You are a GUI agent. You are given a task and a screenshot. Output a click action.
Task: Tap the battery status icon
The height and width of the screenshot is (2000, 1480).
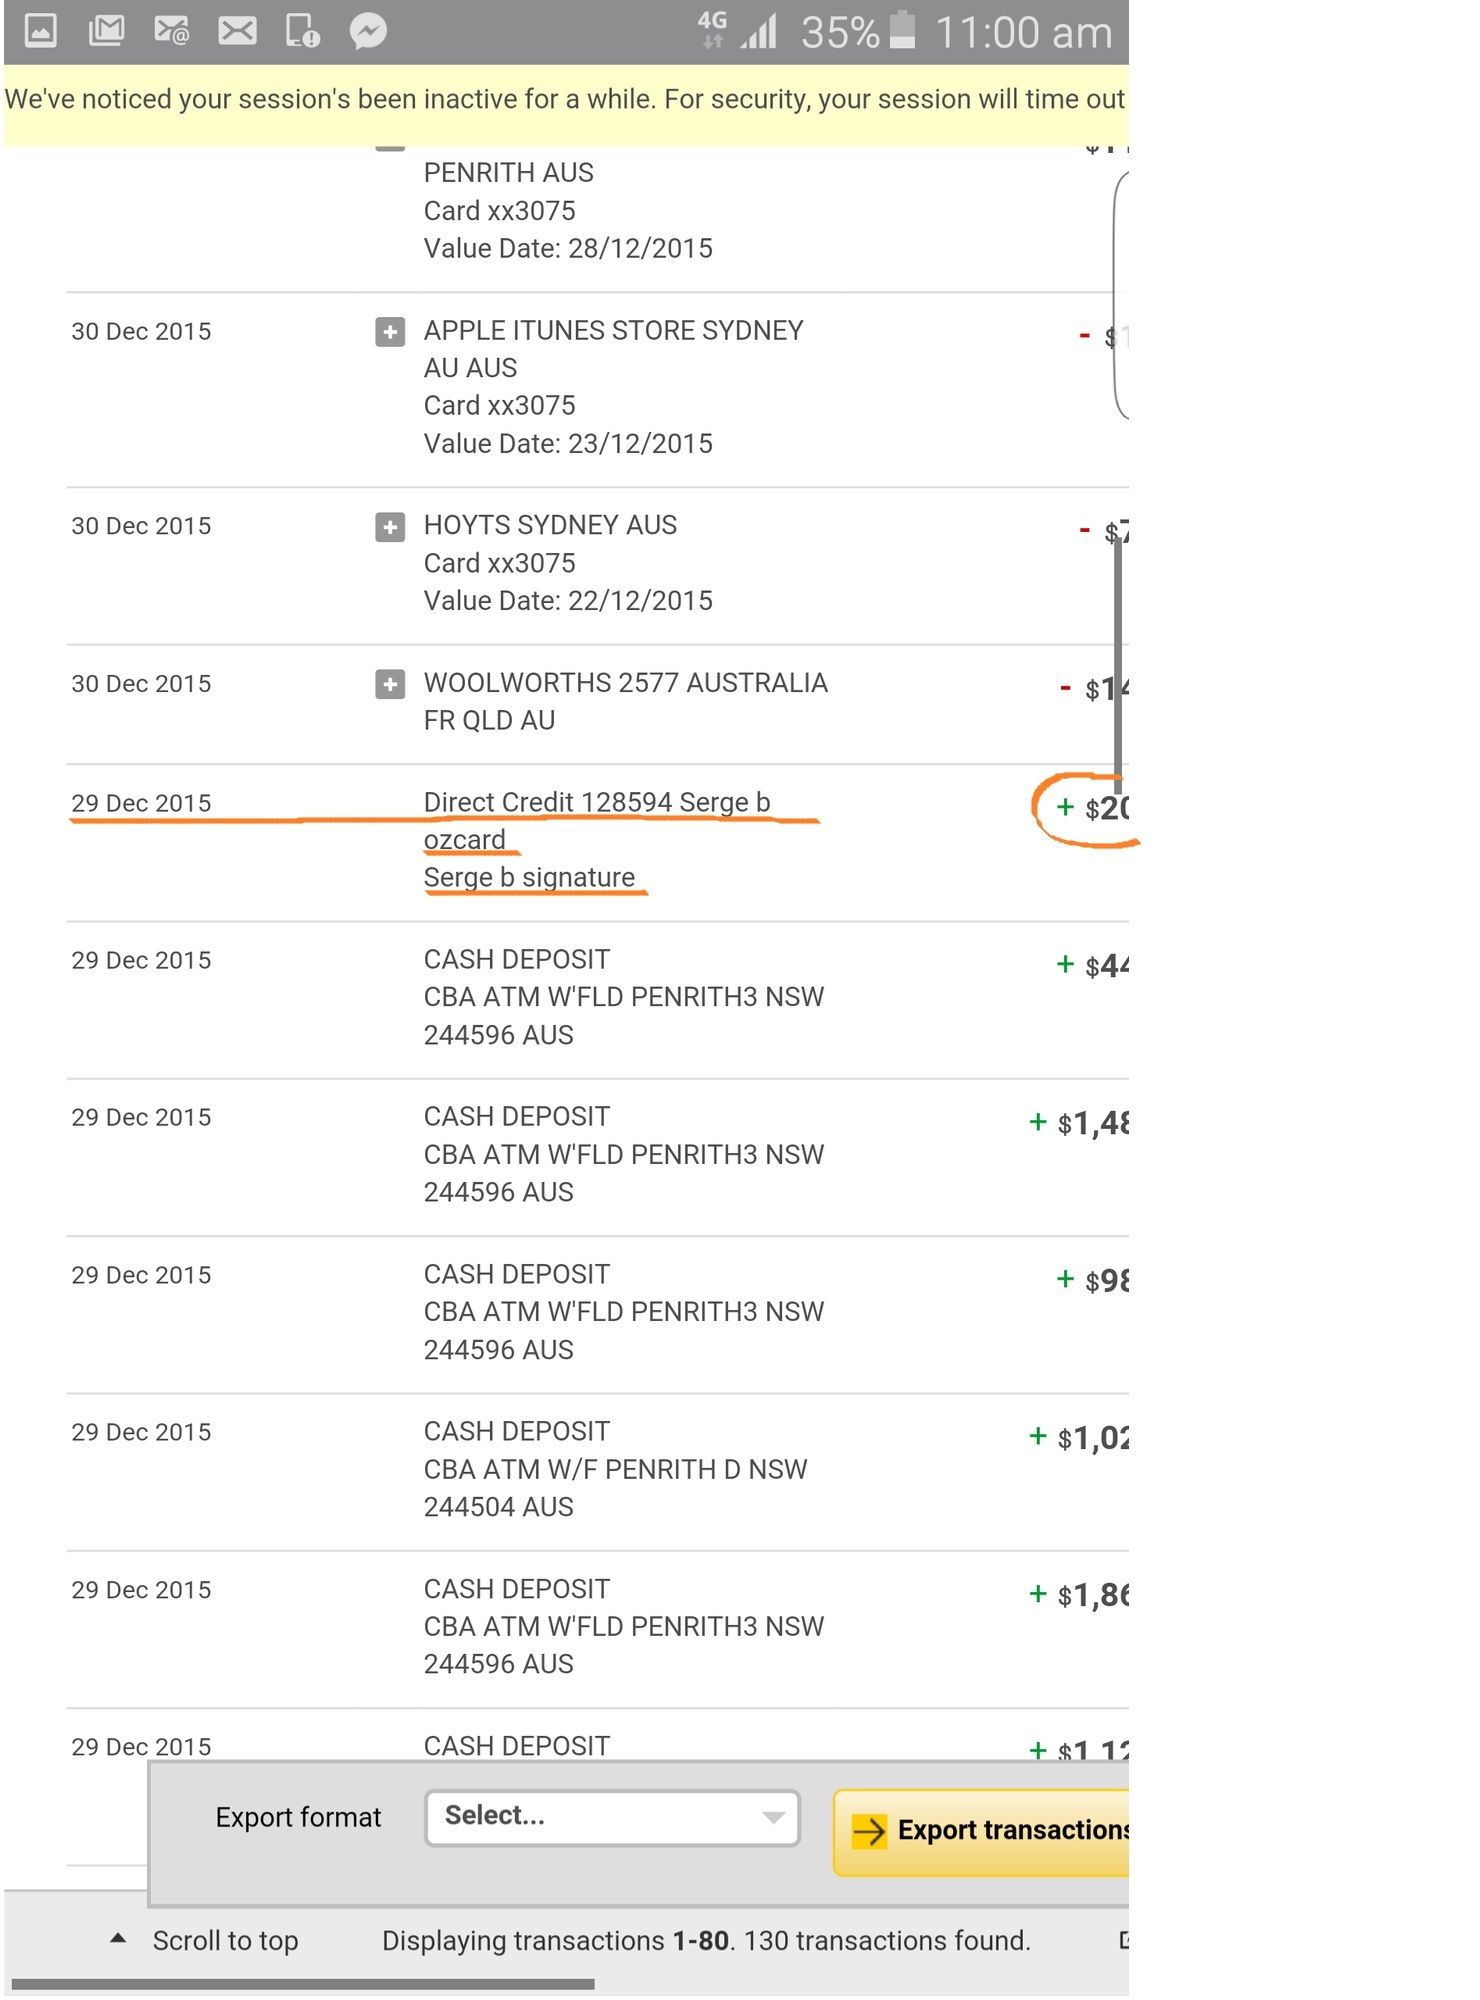pos(902,30)
